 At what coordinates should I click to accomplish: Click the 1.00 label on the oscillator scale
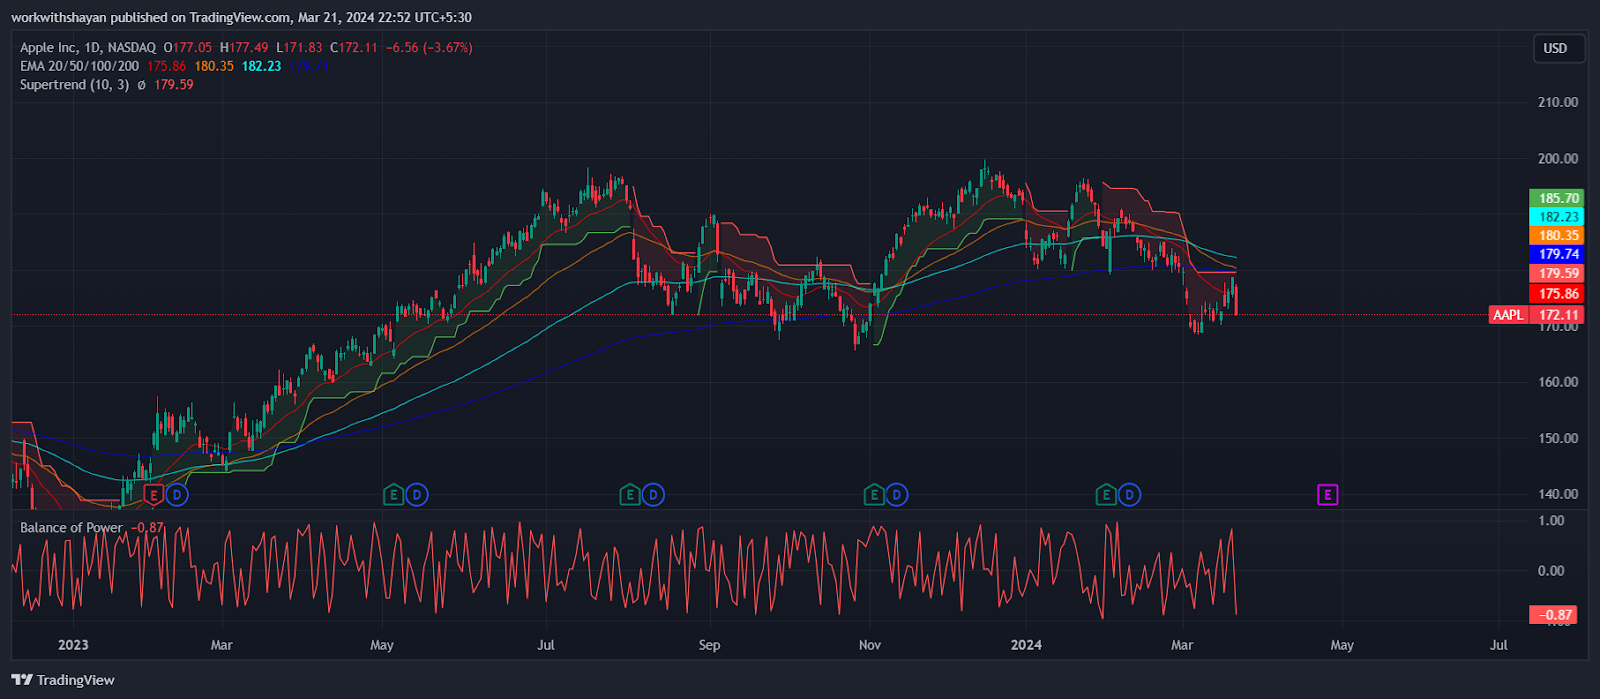coord(1551,520)
